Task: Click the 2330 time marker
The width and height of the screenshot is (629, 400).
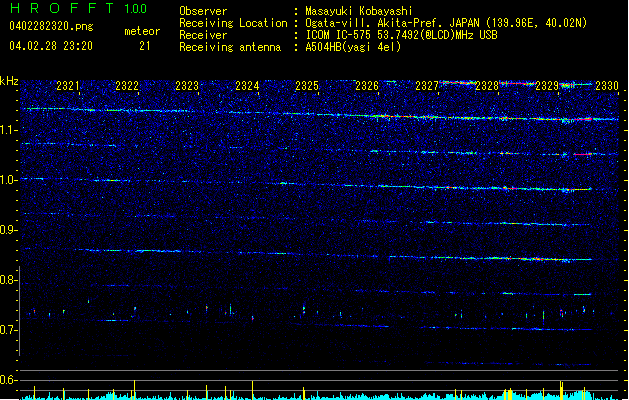Action: point(607,86)
